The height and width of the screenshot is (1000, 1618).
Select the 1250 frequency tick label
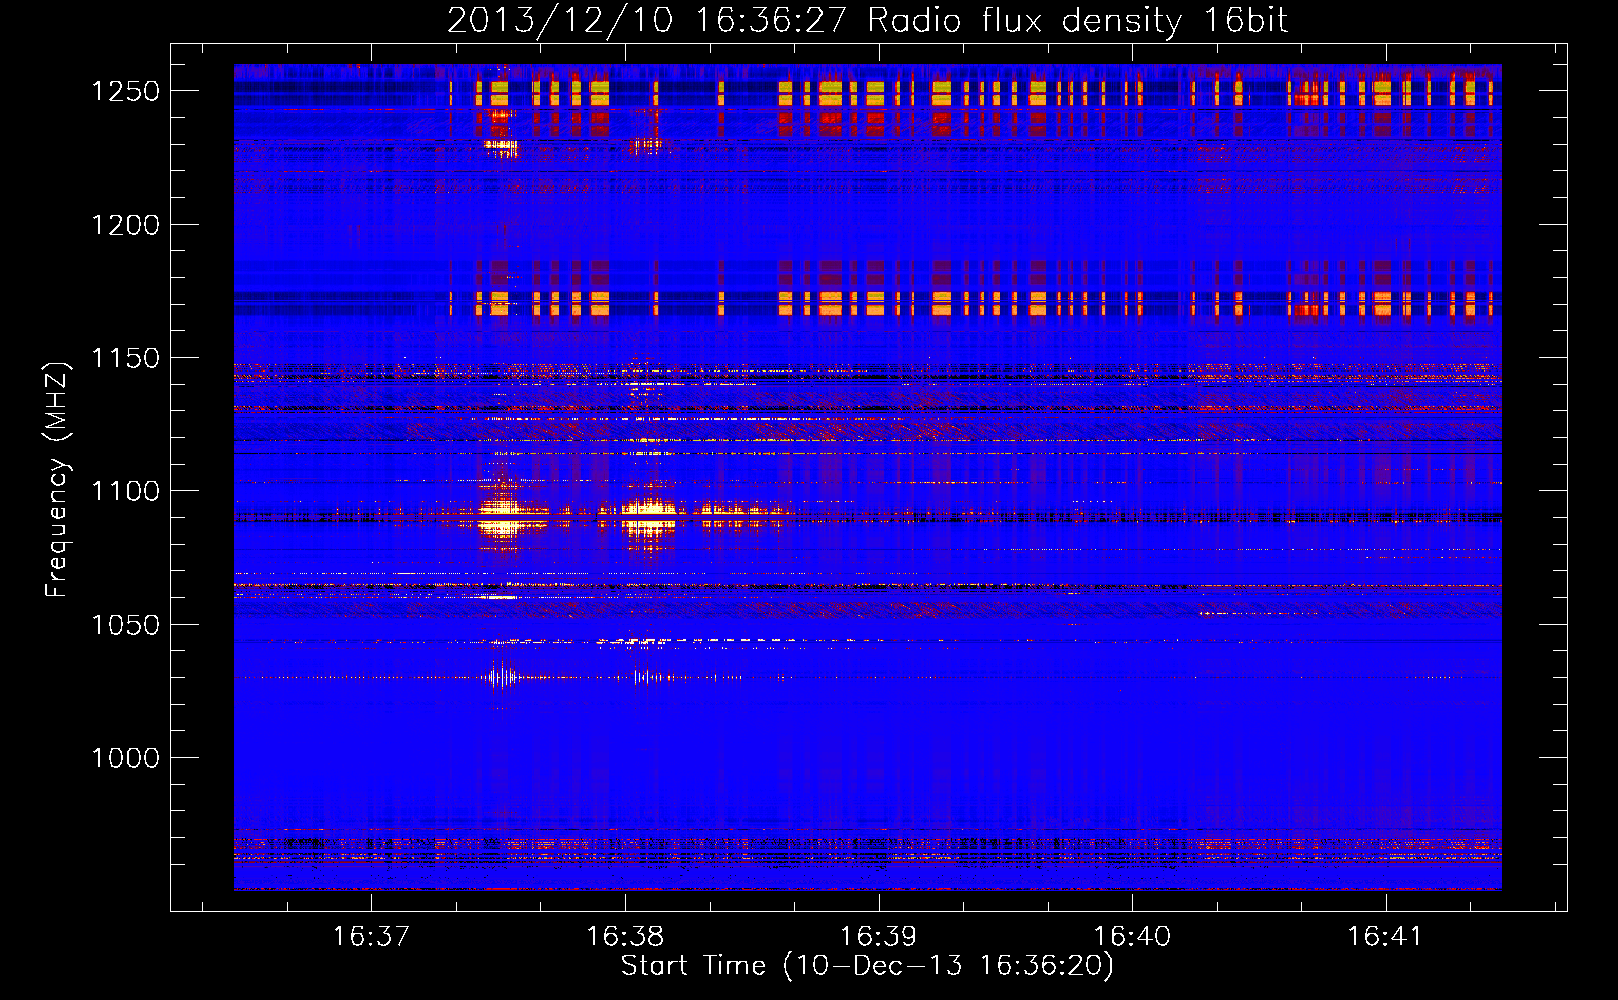126,91
